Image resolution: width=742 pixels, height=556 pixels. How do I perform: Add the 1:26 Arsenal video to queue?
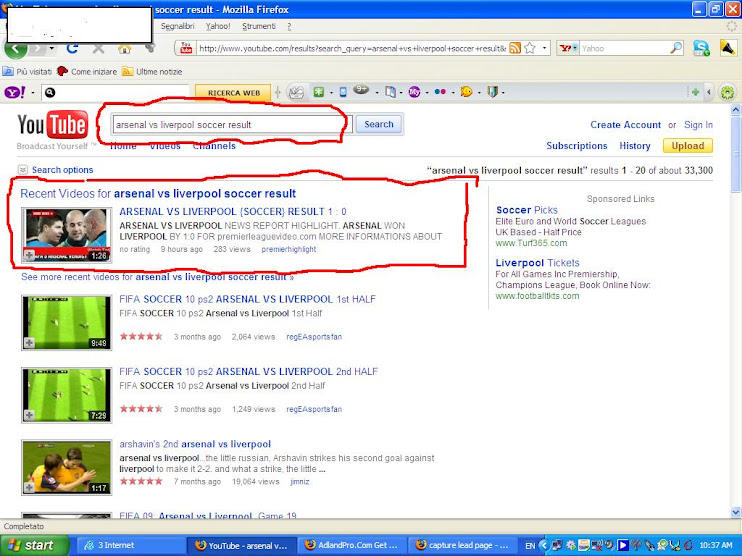(x=29, y=256)
